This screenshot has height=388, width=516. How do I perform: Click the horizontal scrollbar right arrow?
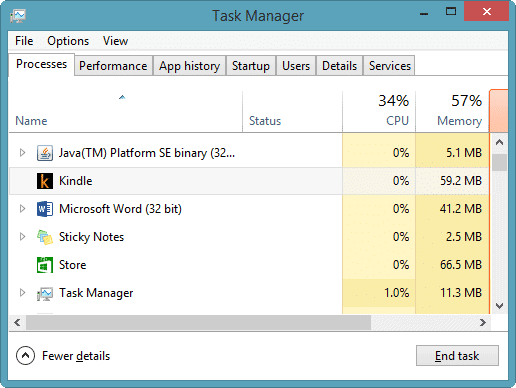click(x=482, y=322)
